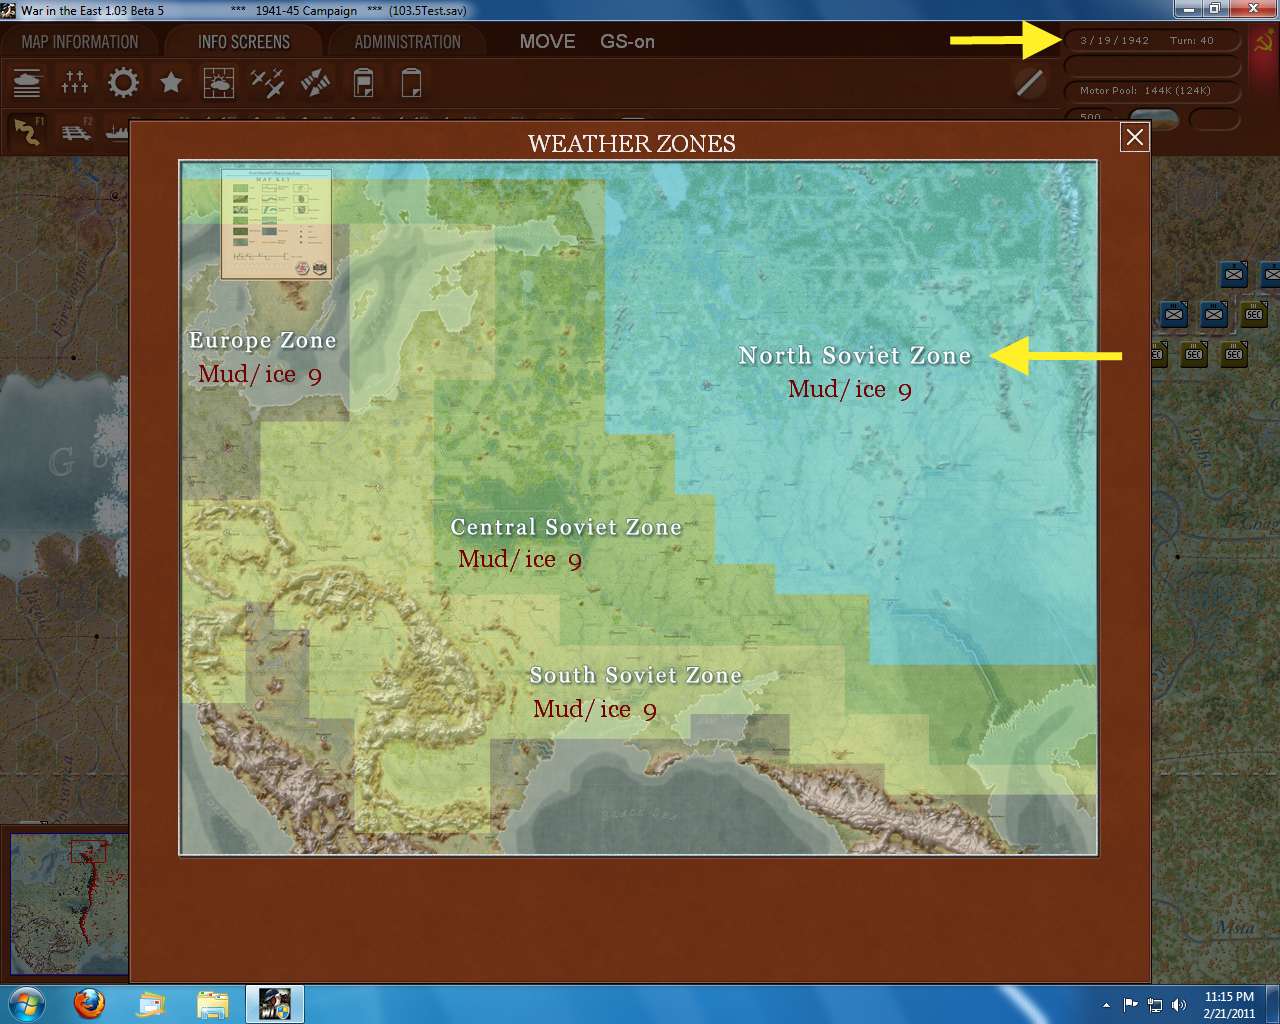Close the Weather Zones window
This screenshot has height=1024, width=1280.
pyautogui.click(x=1135, y=137)
